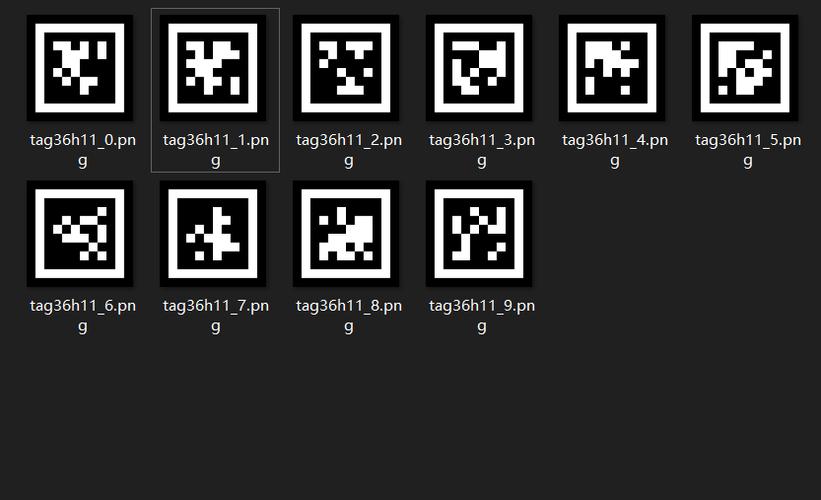Click the tag36h11_7.png thumbnail image
Viewport: 821px width, 500px height.
click(x=213, y=234)
